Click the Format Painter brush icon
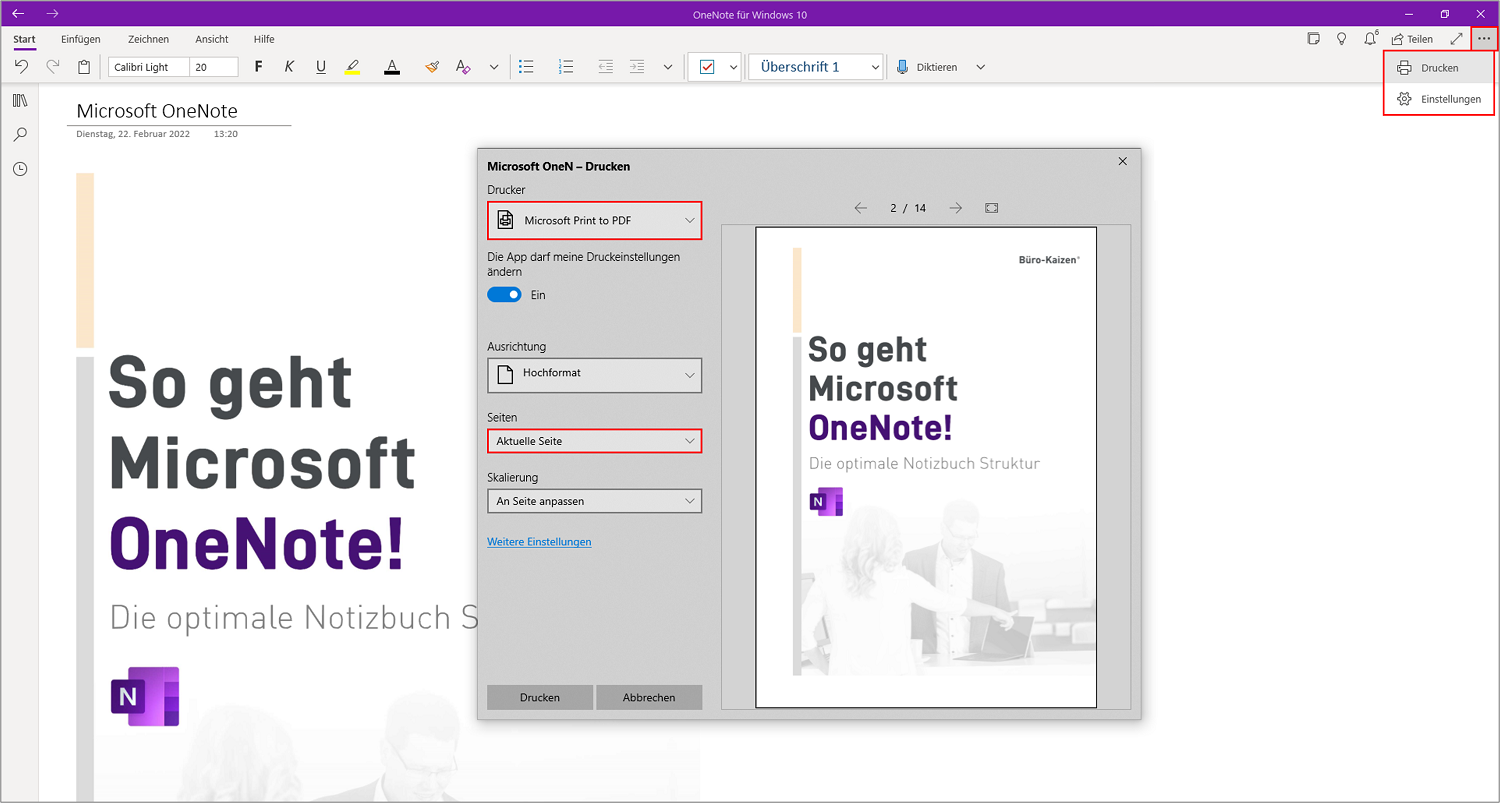 tap(432, 67)
